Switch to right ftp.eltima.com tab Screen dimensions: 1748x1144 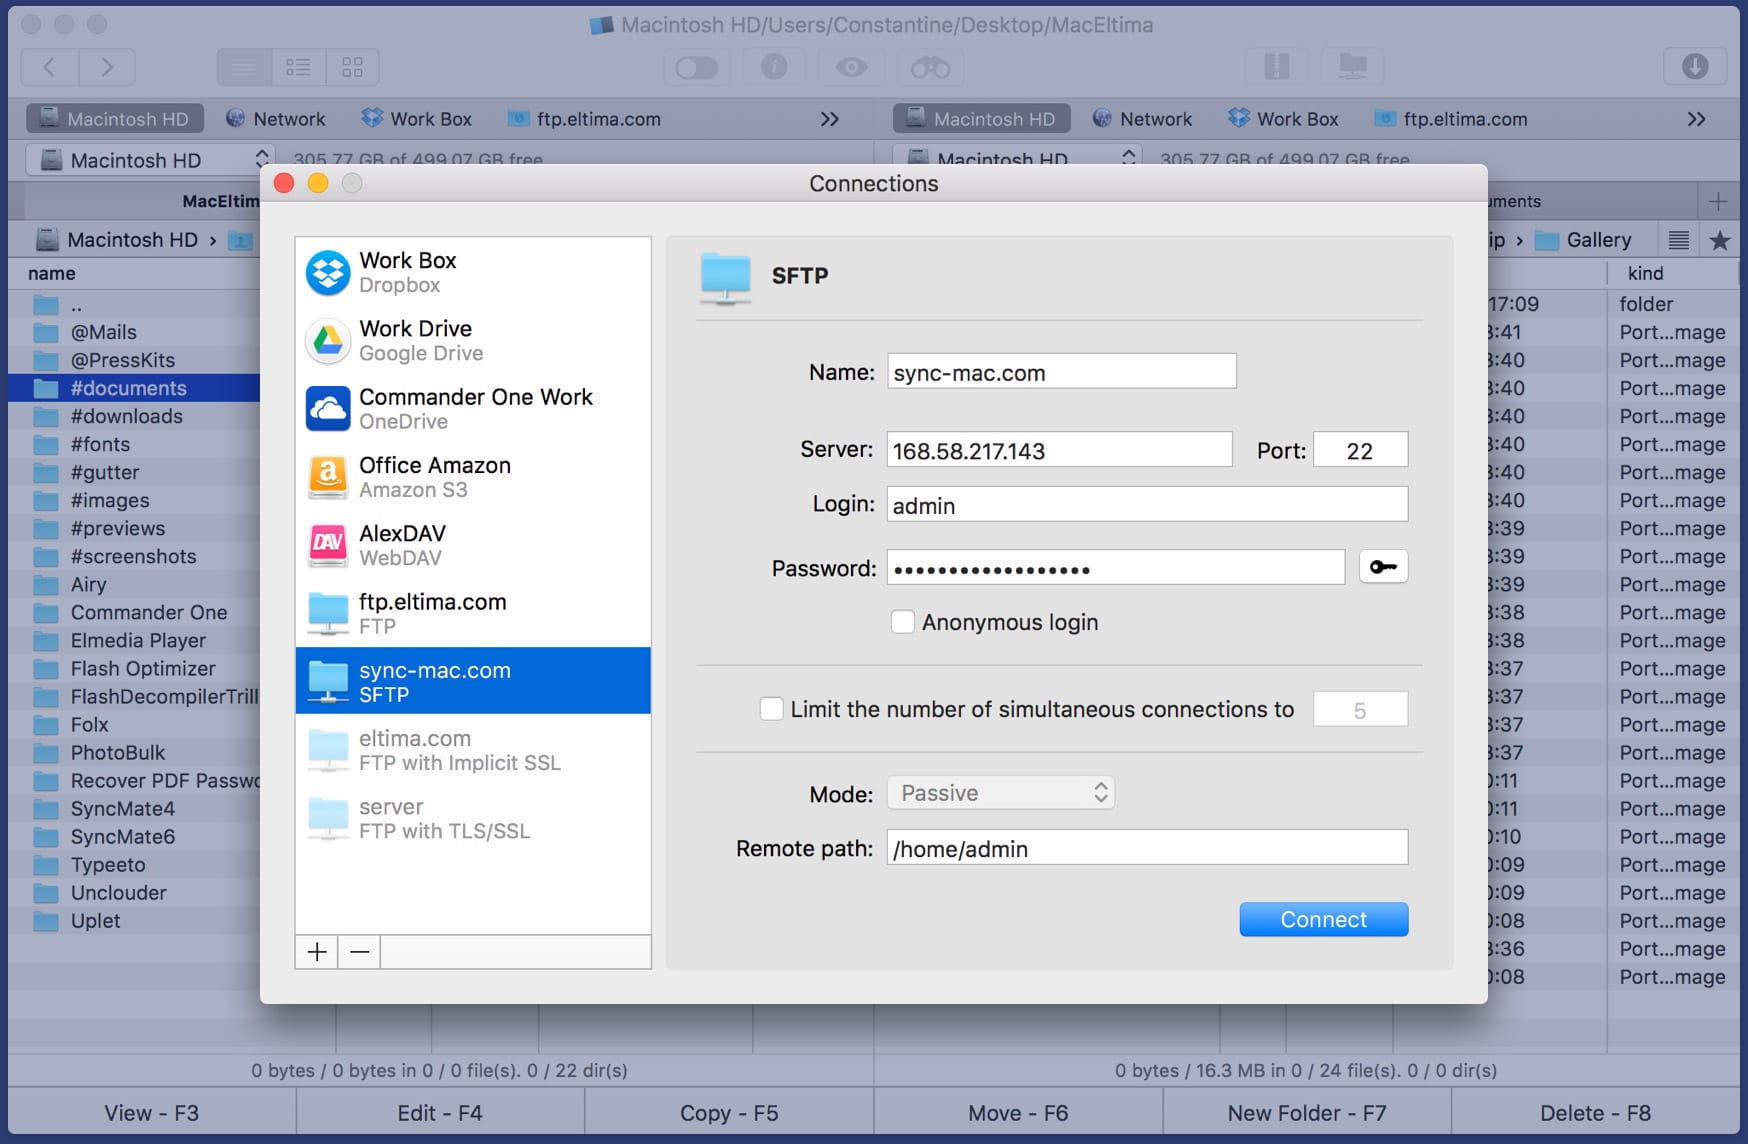(1451, 119)
